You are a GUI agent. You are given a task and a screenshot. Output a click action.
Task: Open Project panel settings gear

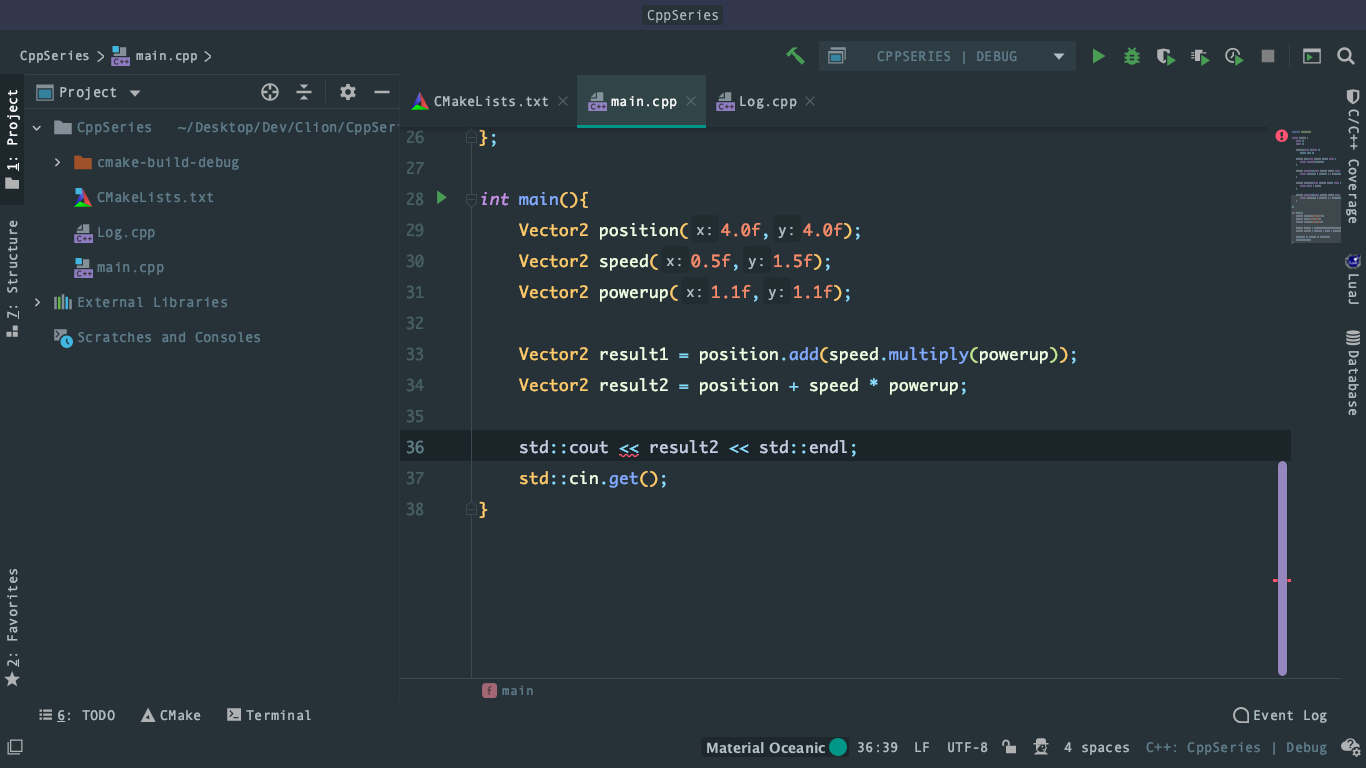(348, 92)
